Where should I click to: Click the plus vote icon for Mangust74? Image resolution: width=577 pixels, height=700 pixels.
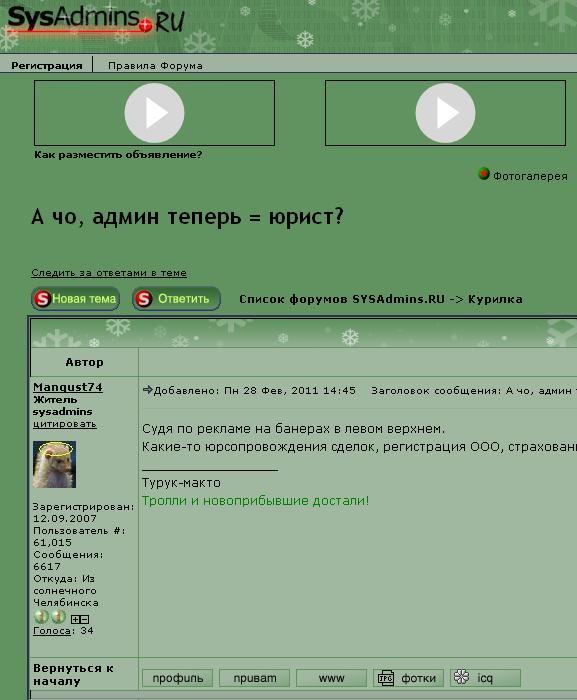75,619
